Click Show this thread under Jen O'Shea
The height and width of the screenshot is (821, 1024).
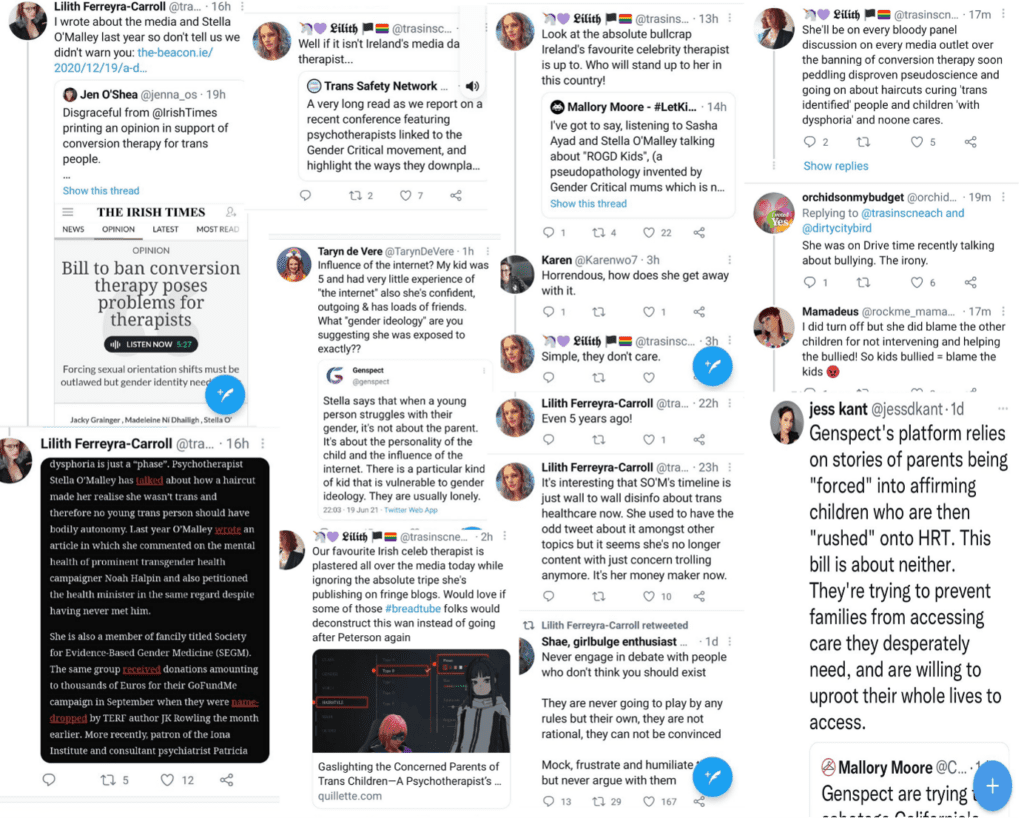pos(101,191)
